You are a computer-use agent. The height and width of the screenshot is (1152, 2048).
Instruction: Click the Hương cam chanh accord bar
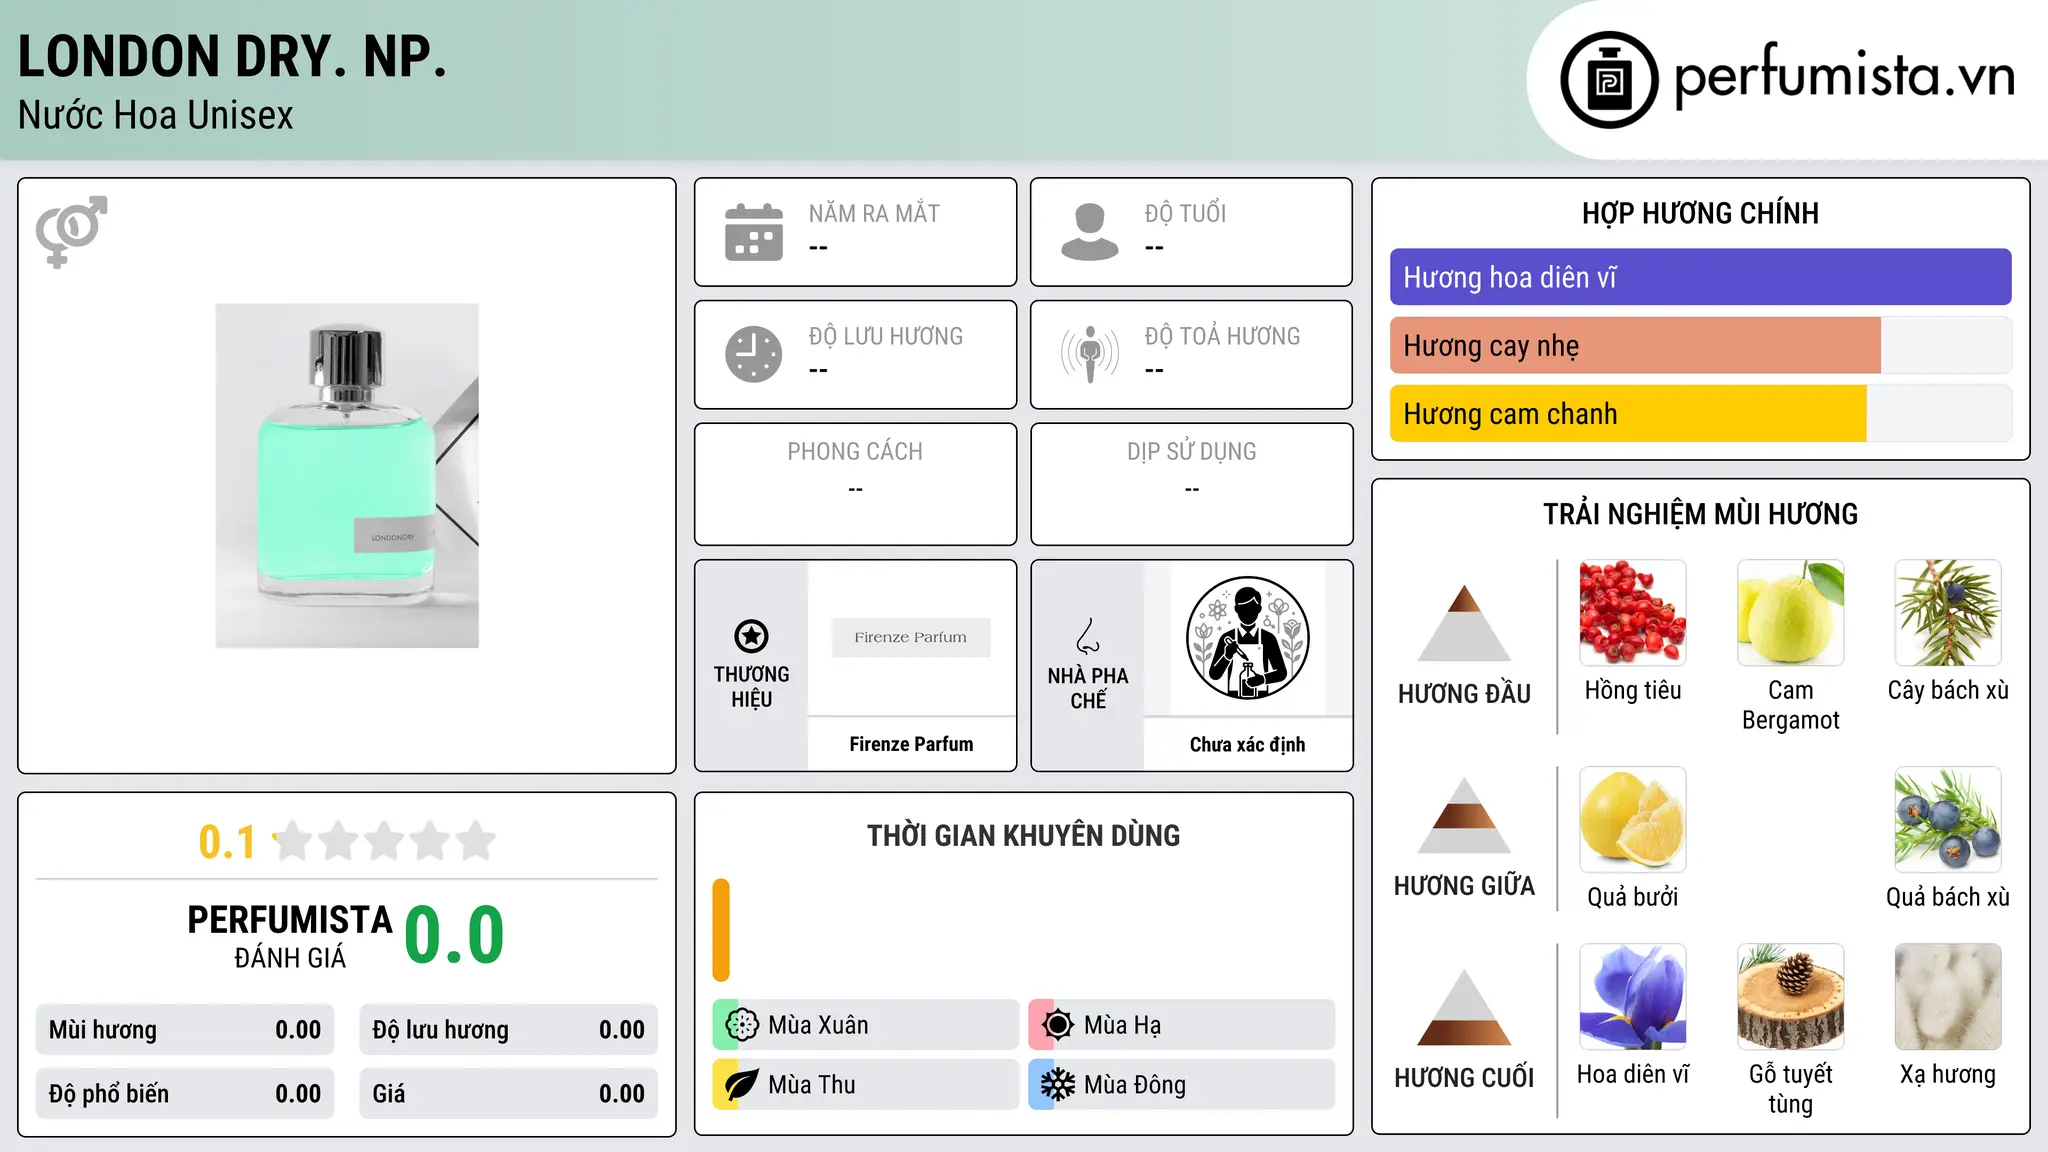(x=1700, y=413)
